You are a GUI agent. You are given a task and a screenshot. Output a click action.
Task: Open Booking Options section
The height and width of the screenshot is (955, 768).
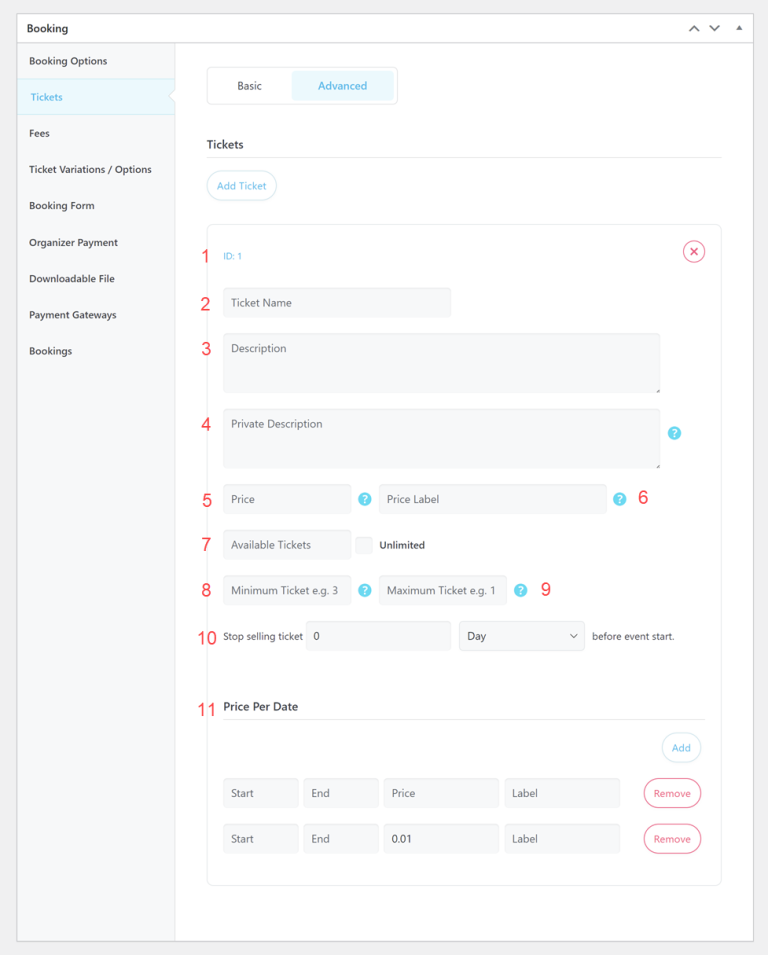(x=96, y=61)
